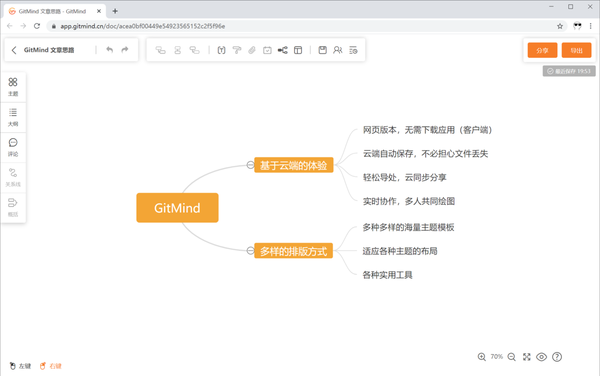Select the node 各种实用工具

(388, 275)
